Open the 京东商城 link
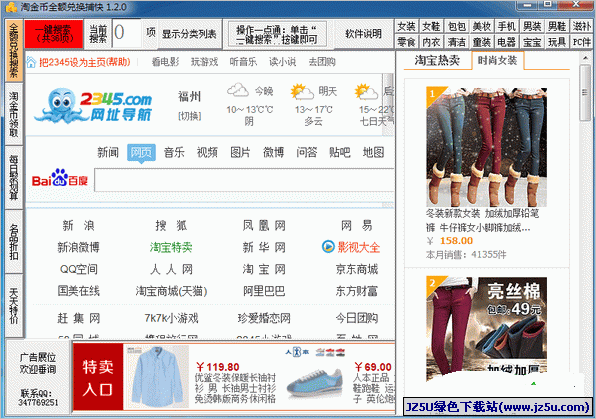 [x=357, y=269]
